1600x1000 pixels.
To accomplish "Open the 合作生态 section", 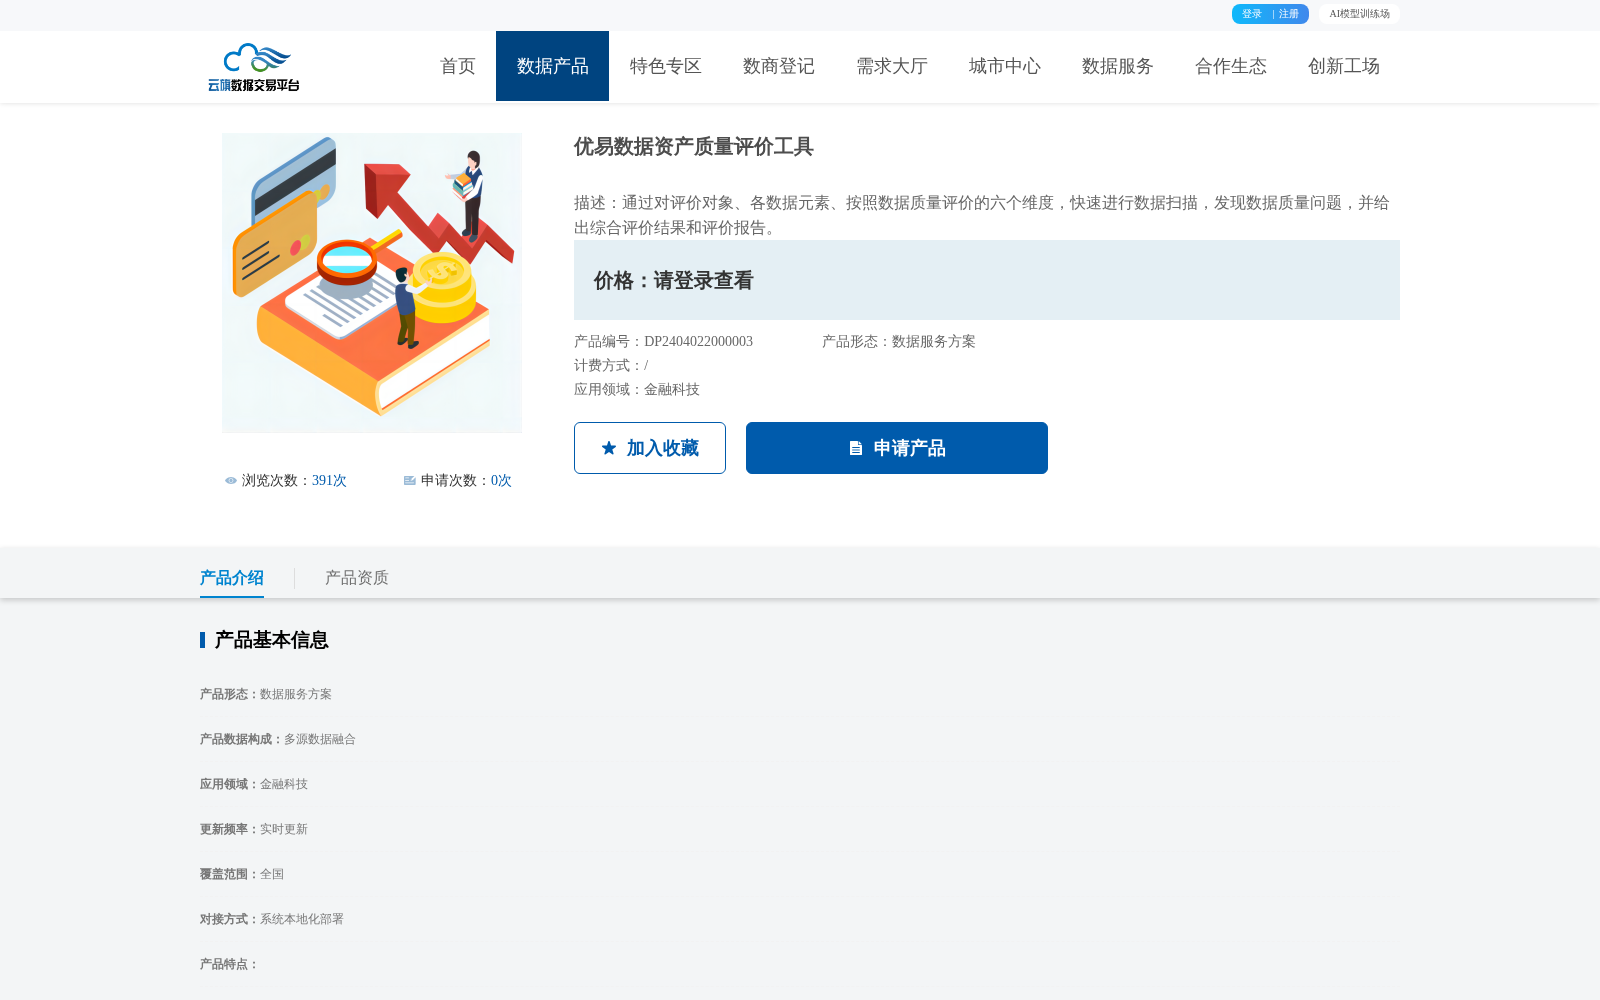I will 1231,66.
